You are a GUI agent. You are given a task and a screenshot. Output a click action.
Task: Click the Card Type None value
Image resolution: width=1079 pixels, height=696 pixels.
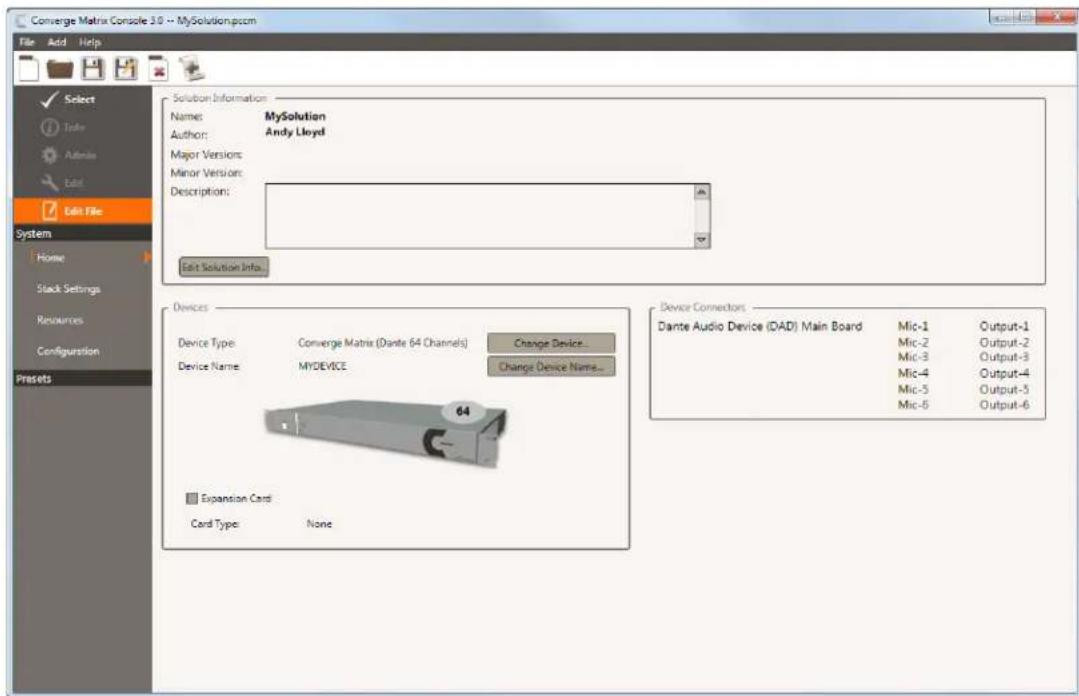[x=319, y=524]
